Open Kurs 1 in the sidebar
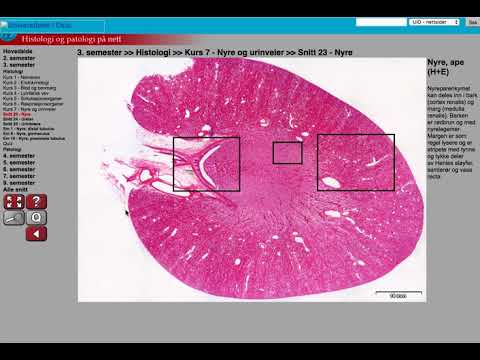Viewport: 480px width, 360px height. click(21, 77)
